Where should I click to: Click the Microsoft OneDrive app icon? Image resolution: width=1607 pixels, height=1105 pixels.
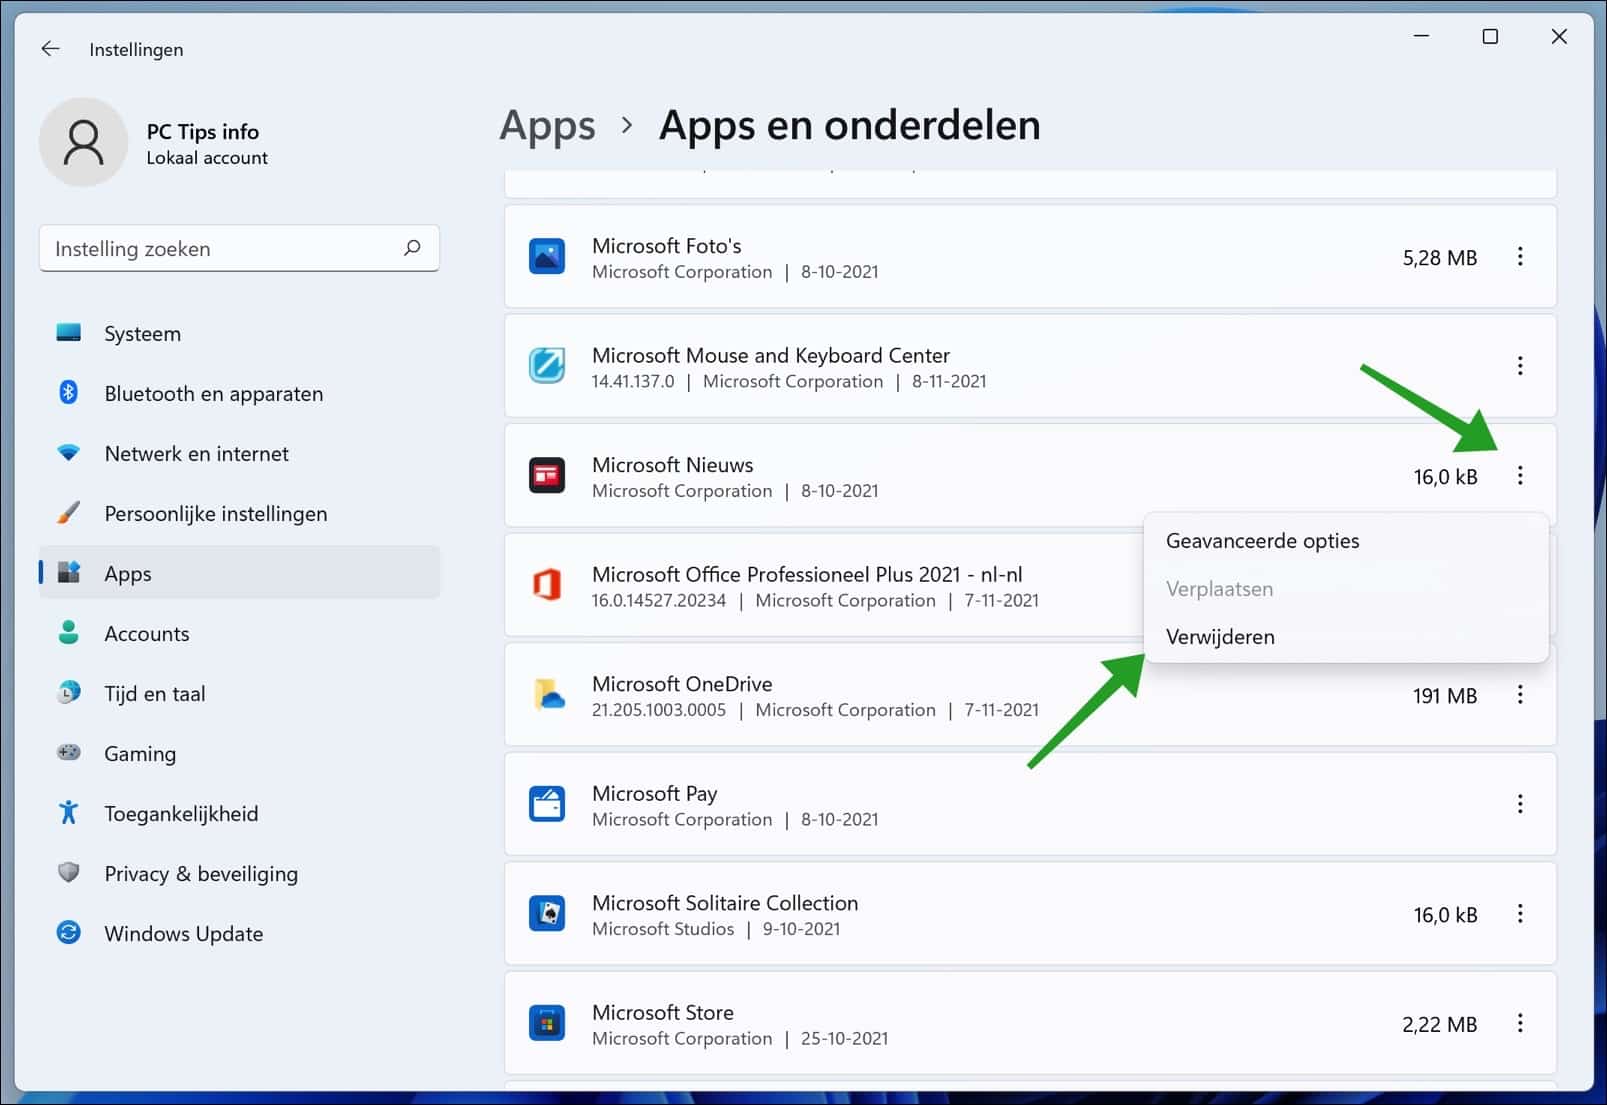(547, 694)
